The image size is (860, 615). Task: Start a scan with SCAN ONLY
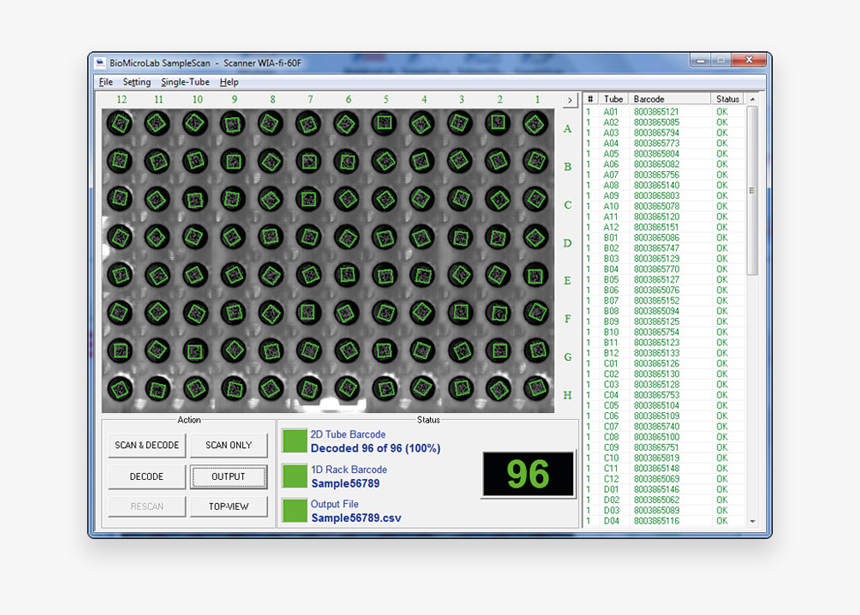point(229,445)
